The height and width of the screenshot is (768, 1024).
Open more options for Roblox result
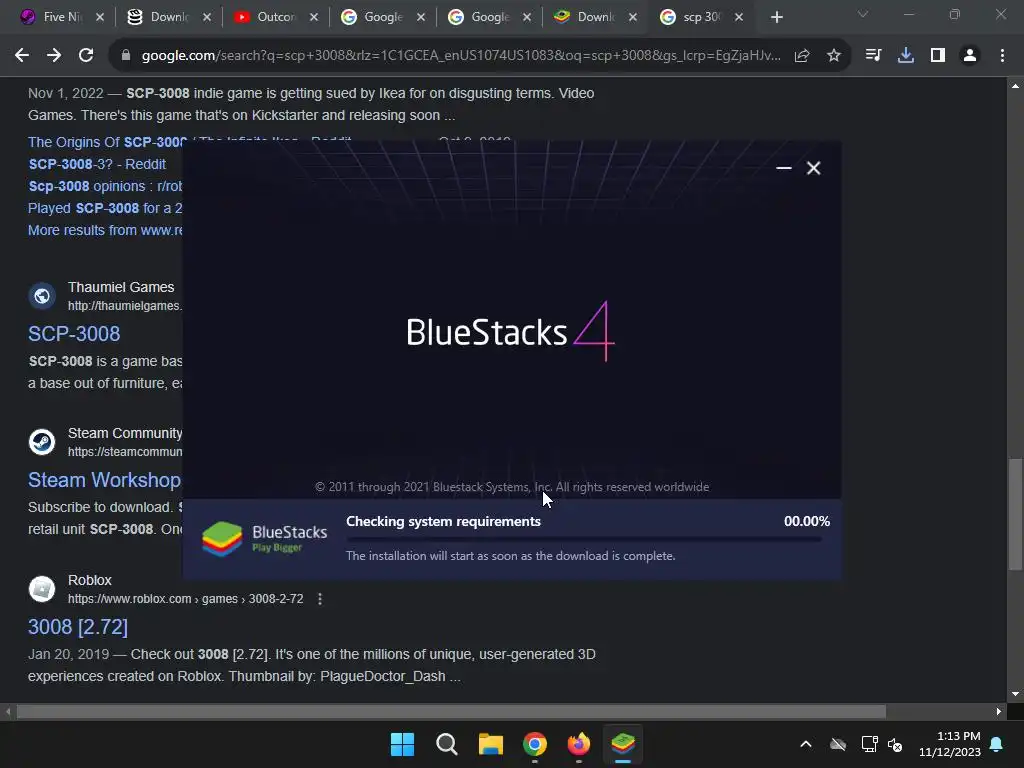click(x=320, y=599)
